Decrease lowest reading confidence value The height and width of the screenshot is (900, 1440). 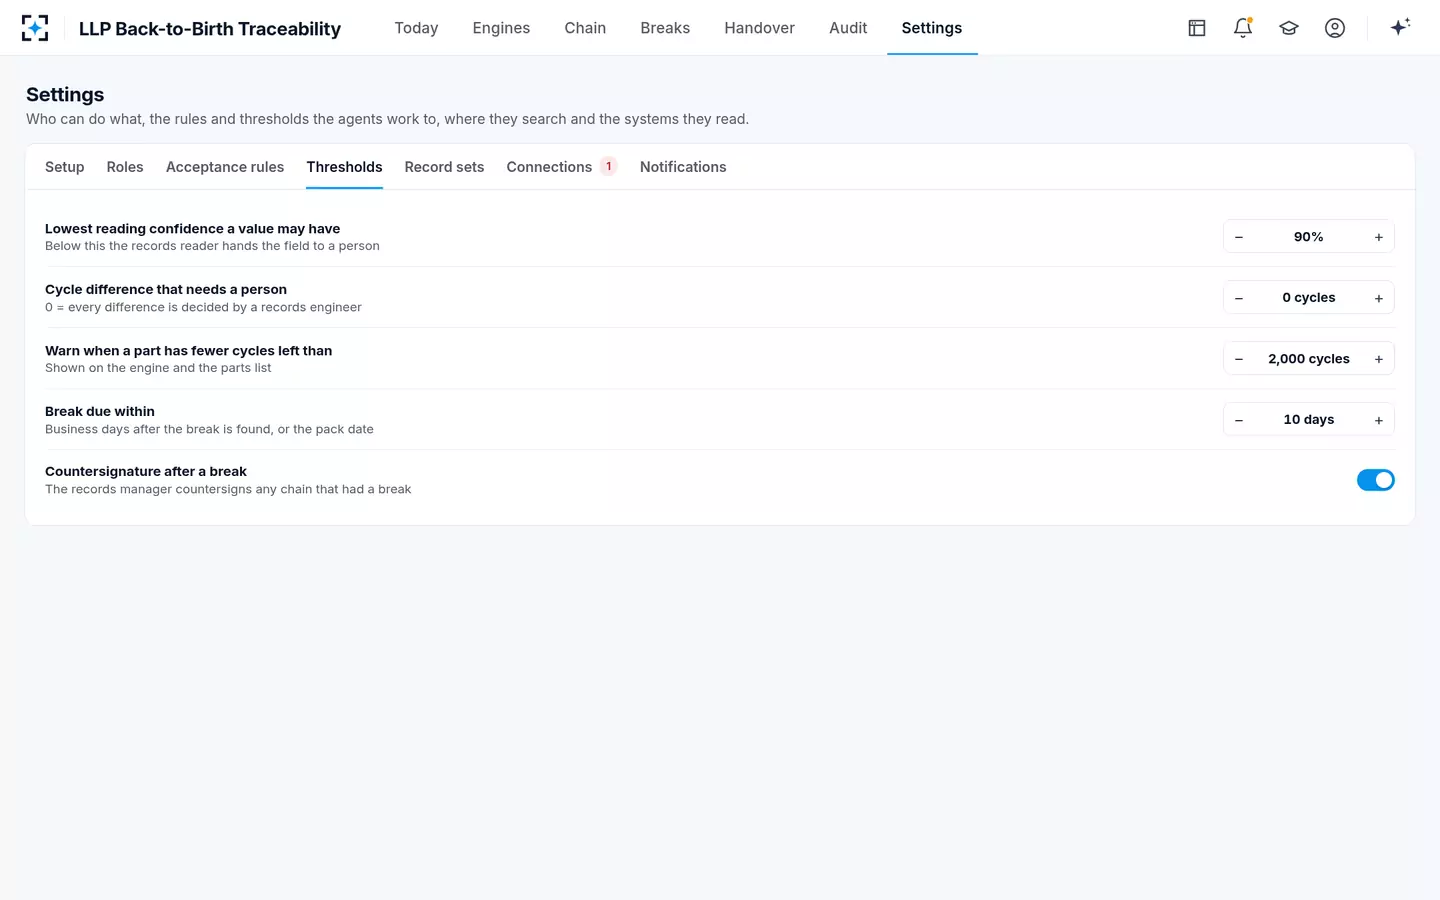1239,237
